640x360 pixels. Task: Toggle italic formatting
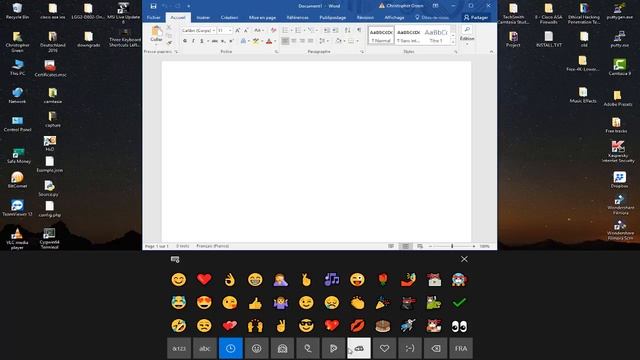(193, 41)
